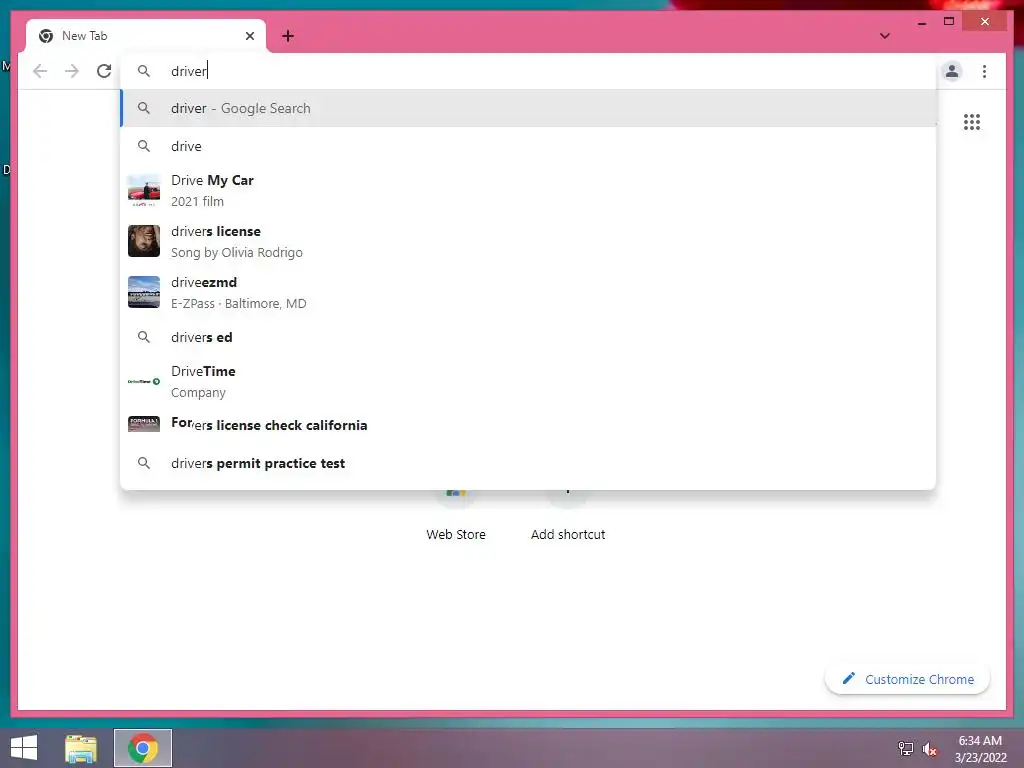
Task: Open Customize Chrome
Action: pos(908,679)
